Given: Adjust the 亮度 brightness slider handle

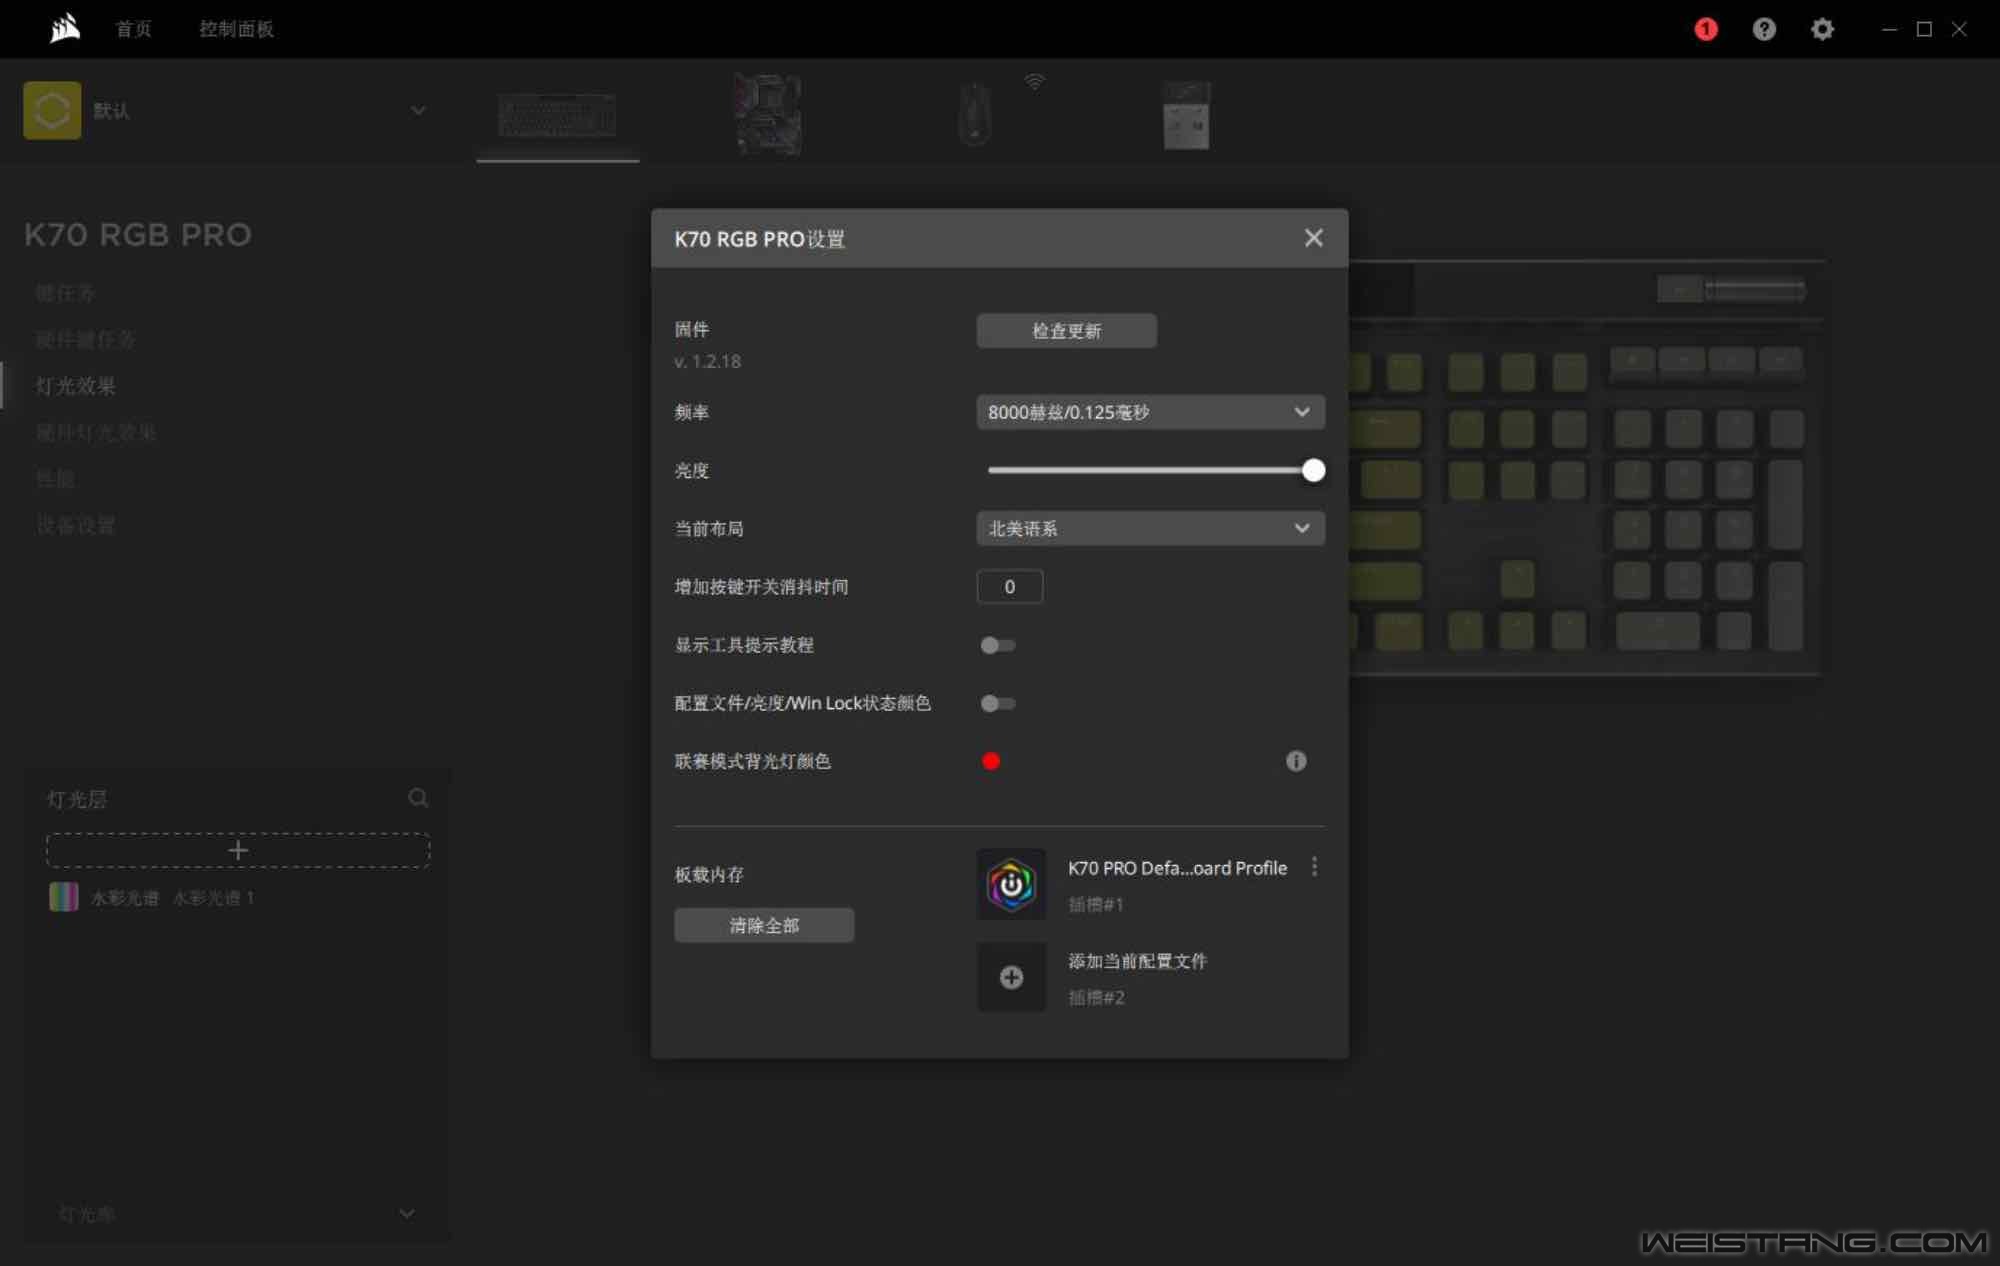Looking at the screenshot, I should coord(1313,470).
